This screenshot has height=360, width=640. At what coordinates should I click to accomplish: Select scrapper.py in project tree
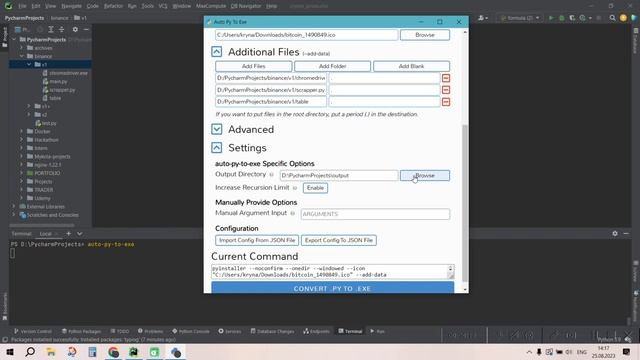(x=59, y=90)
